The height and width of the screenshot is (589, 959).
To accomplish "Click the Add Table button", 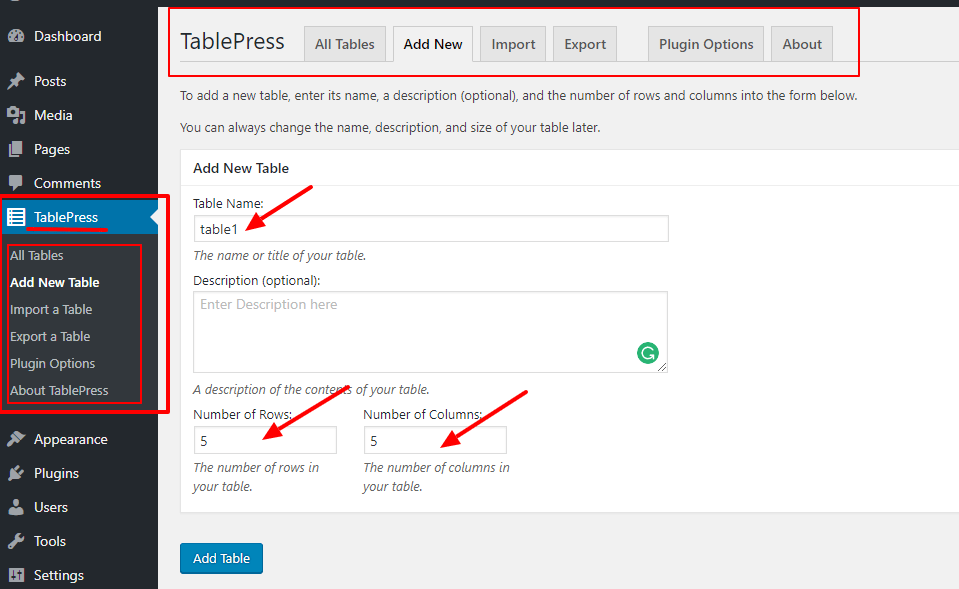I will (221, 558).
